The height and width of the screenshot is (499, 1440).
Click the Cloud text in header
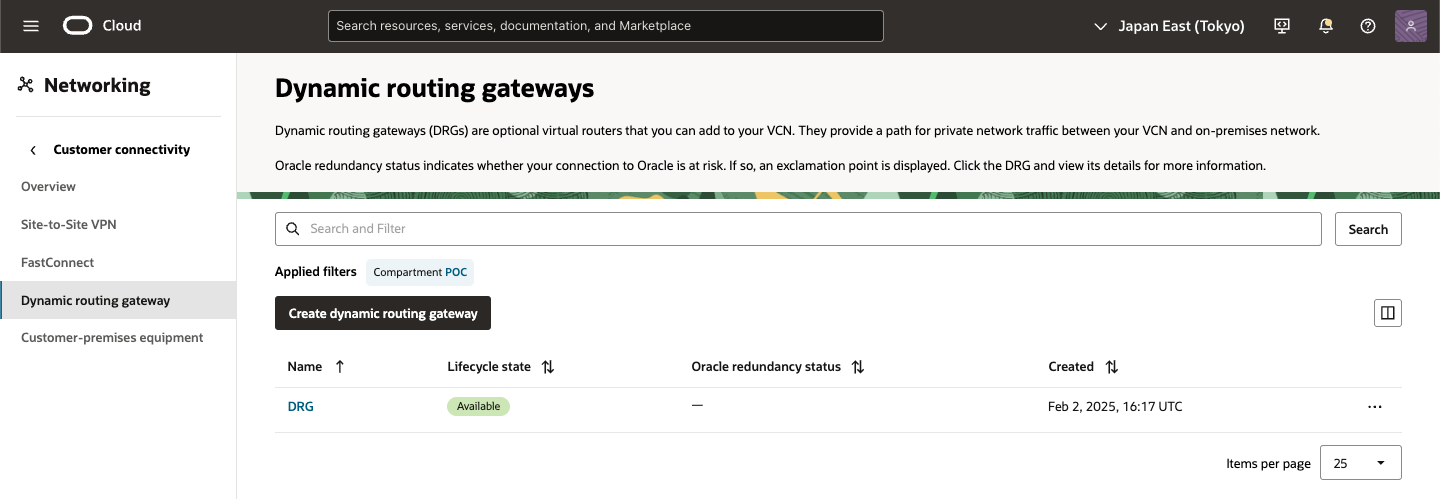[122, 26]
